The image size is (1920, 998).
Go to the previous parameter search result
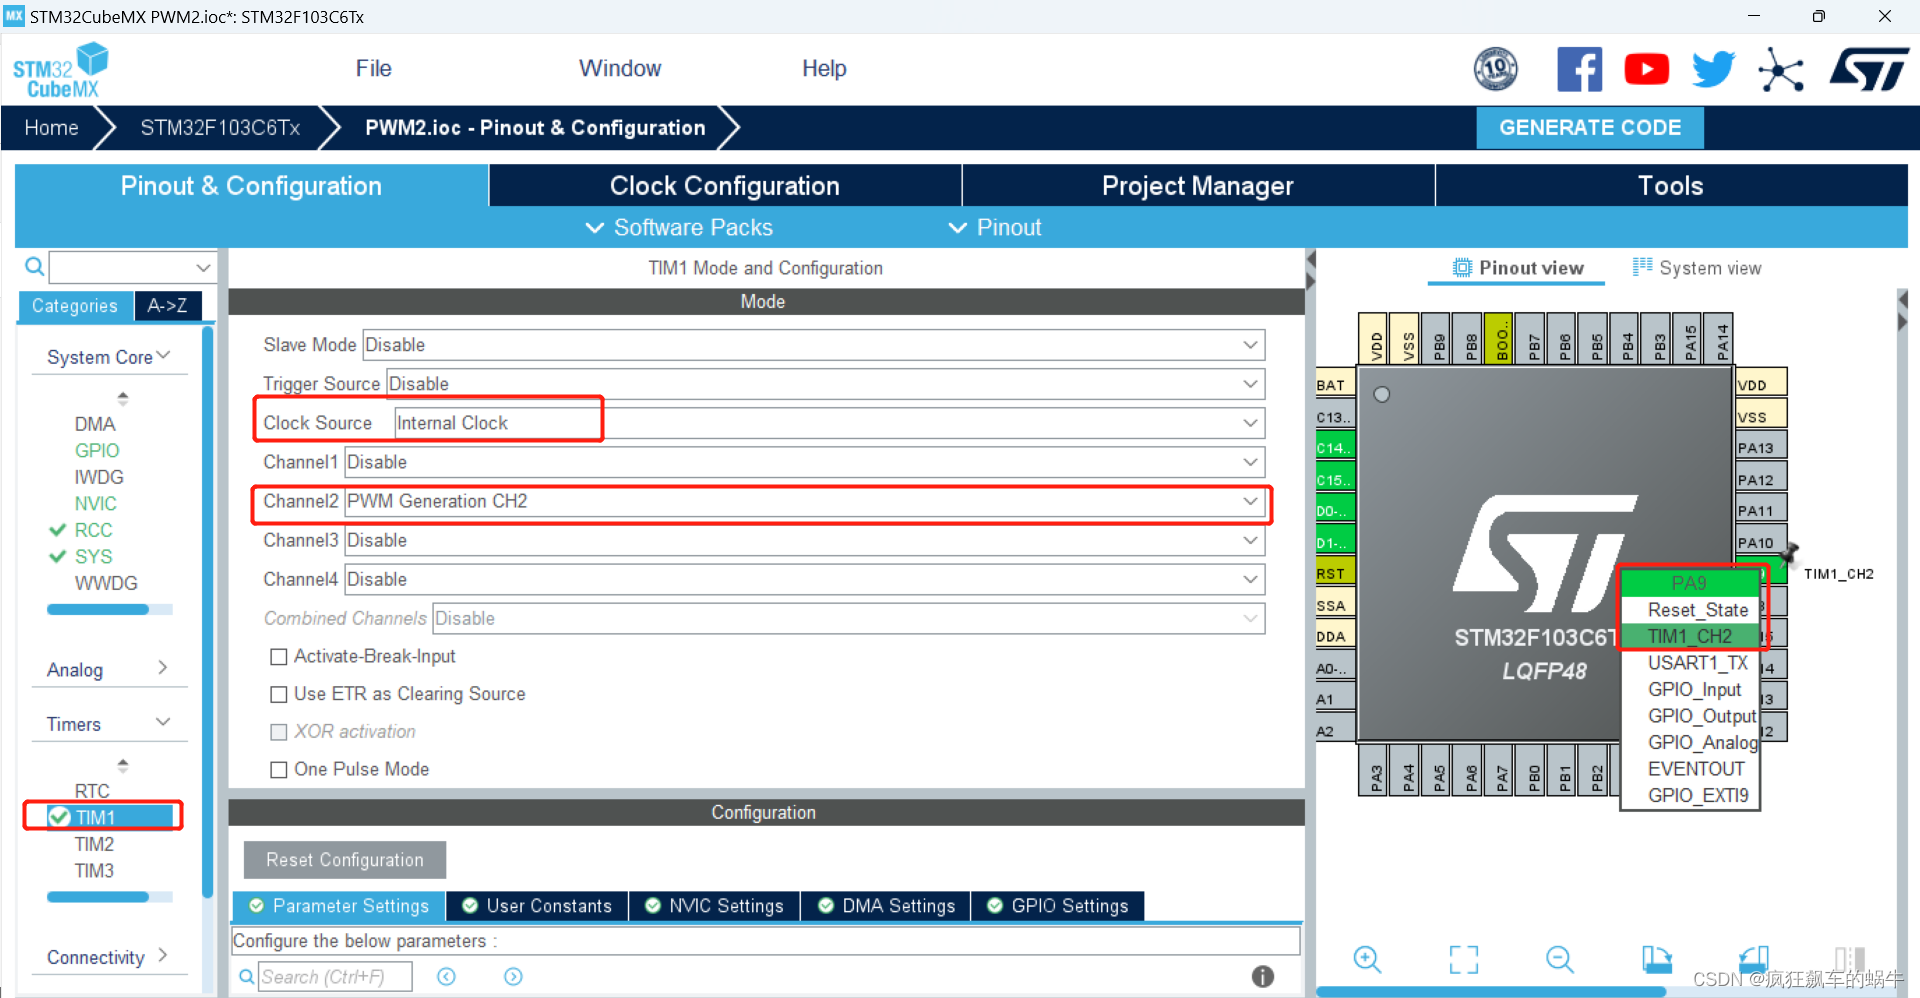click(446, 977)
